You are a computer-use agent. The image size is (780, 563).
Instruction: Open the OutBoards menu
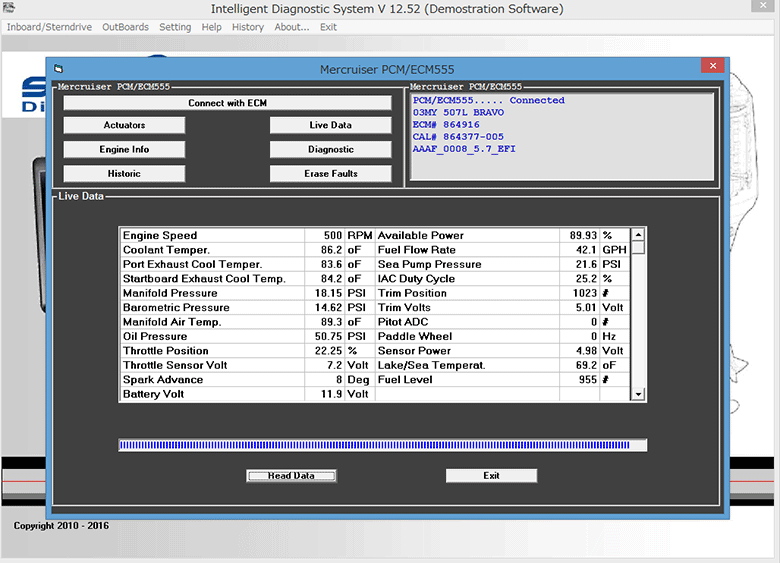pyautogui.click(x=125, y=27)
